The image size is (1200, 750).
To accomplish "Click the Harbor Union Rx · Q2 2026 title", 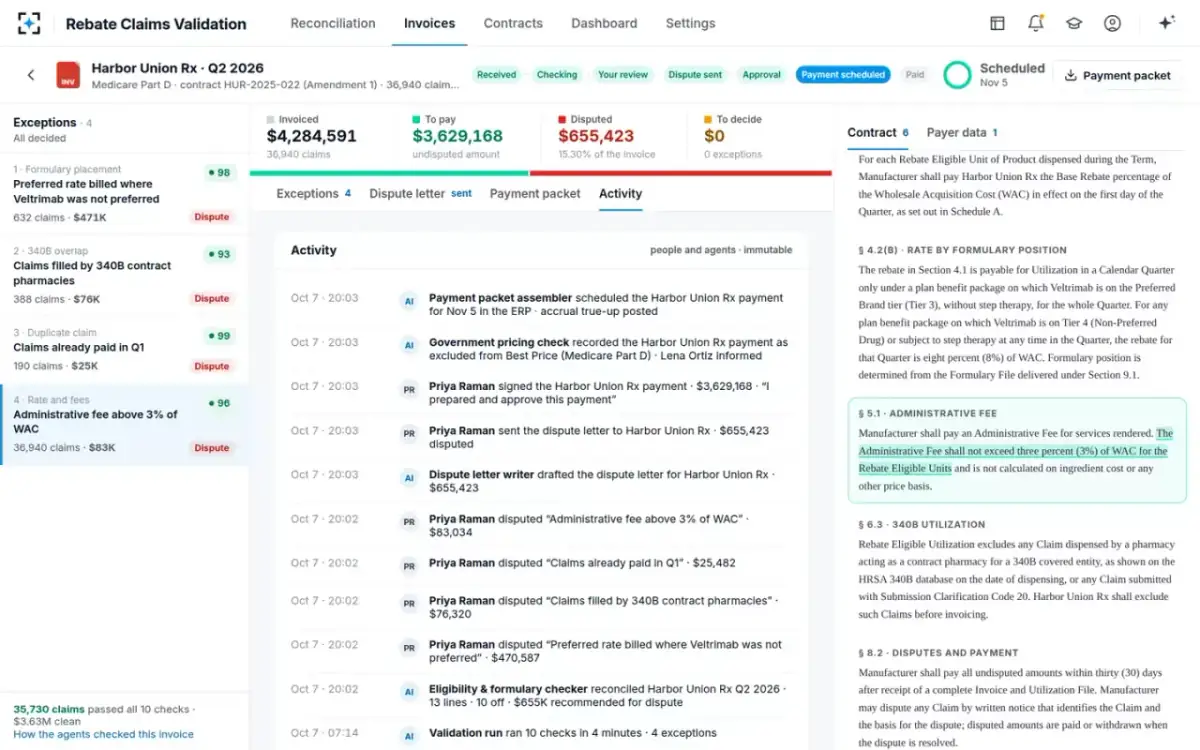I will [x=178, y=68].
